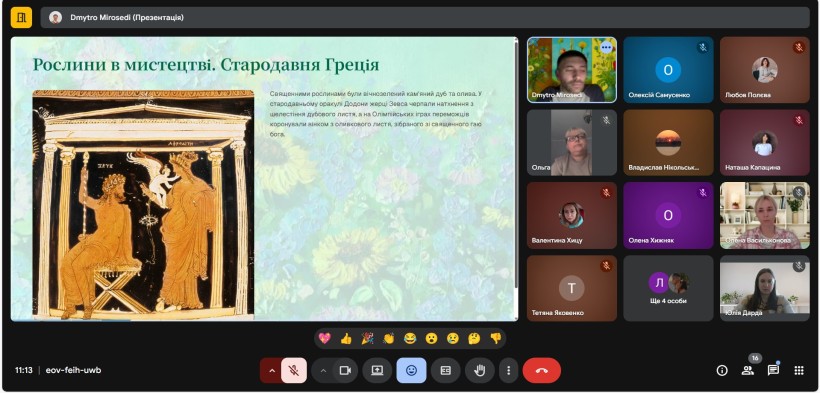Viewport: 820px width, 393px height.
Task: Expand video settings chevron
Action: [323, 370]
